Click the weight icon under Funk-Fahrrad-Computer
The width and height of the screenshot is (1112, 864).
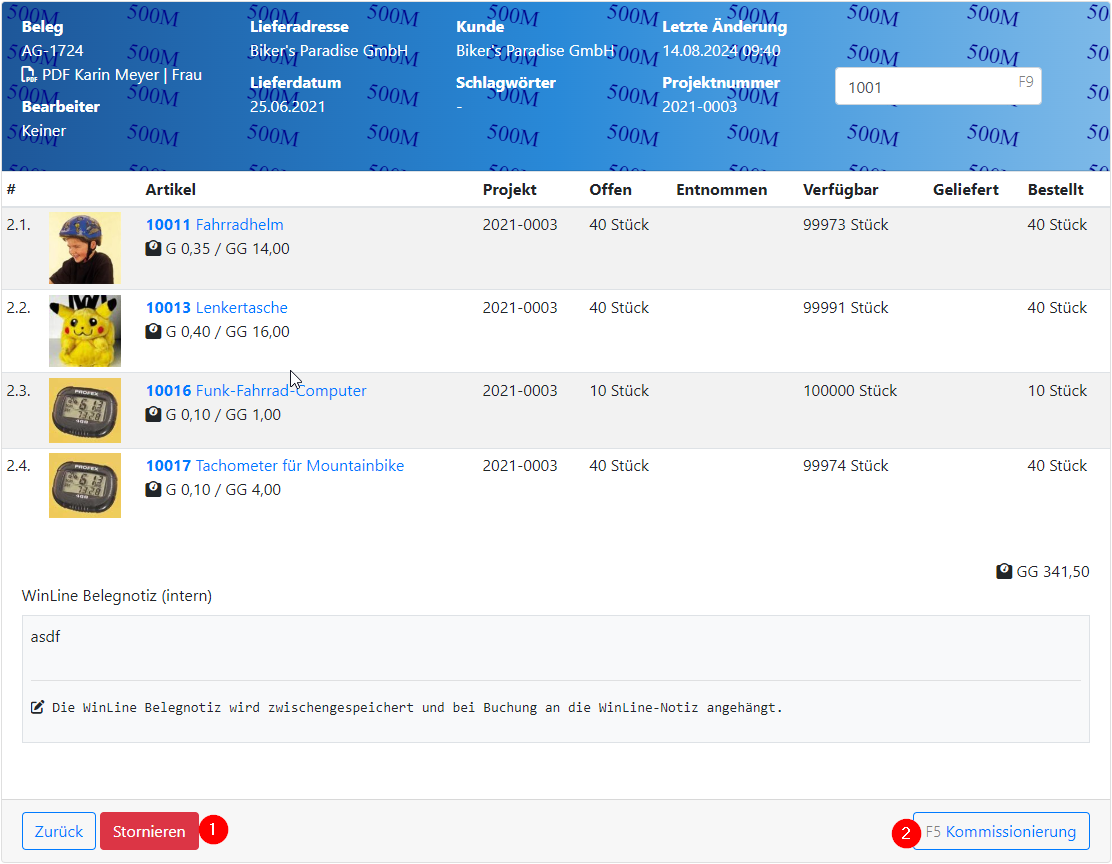pos(153,415)
